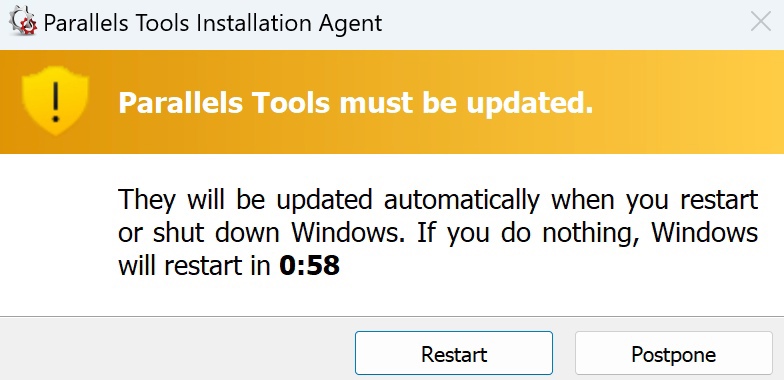Click the exclamation mark inside the shield
This screenshot has width=784, height=380.
[56, 102]
